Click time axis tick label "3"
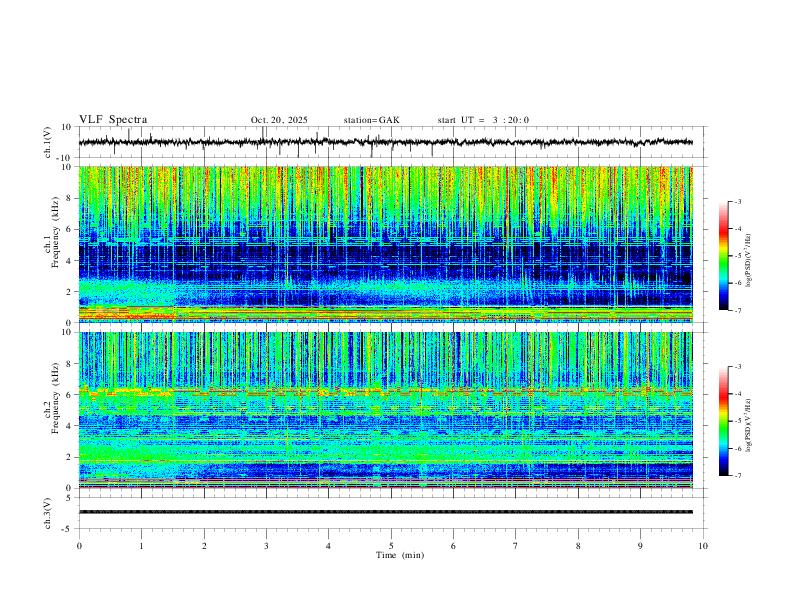 coord(266,546)
